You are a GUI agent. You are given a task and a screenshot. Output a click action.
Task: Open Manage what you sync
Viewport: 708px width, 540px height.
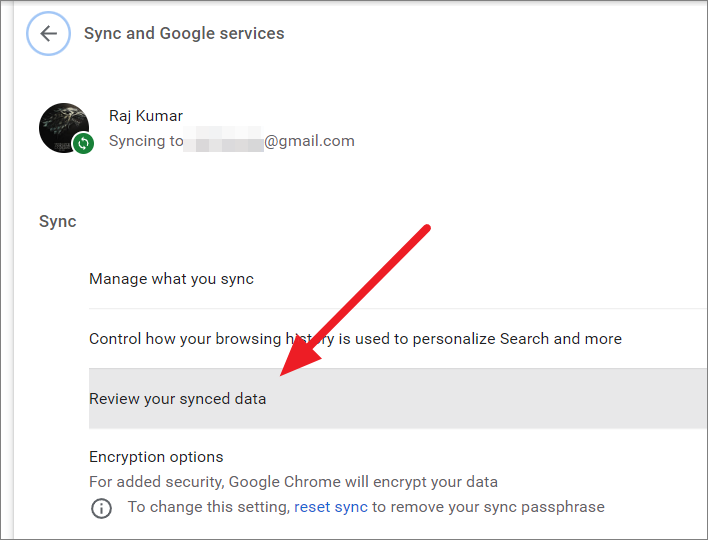click(x=398, y=279)
